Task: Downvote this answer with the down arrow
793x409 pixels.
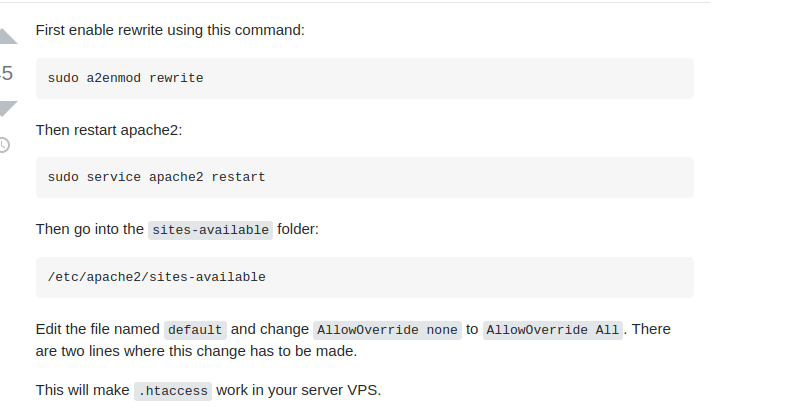Action: [x=7, y=109]
